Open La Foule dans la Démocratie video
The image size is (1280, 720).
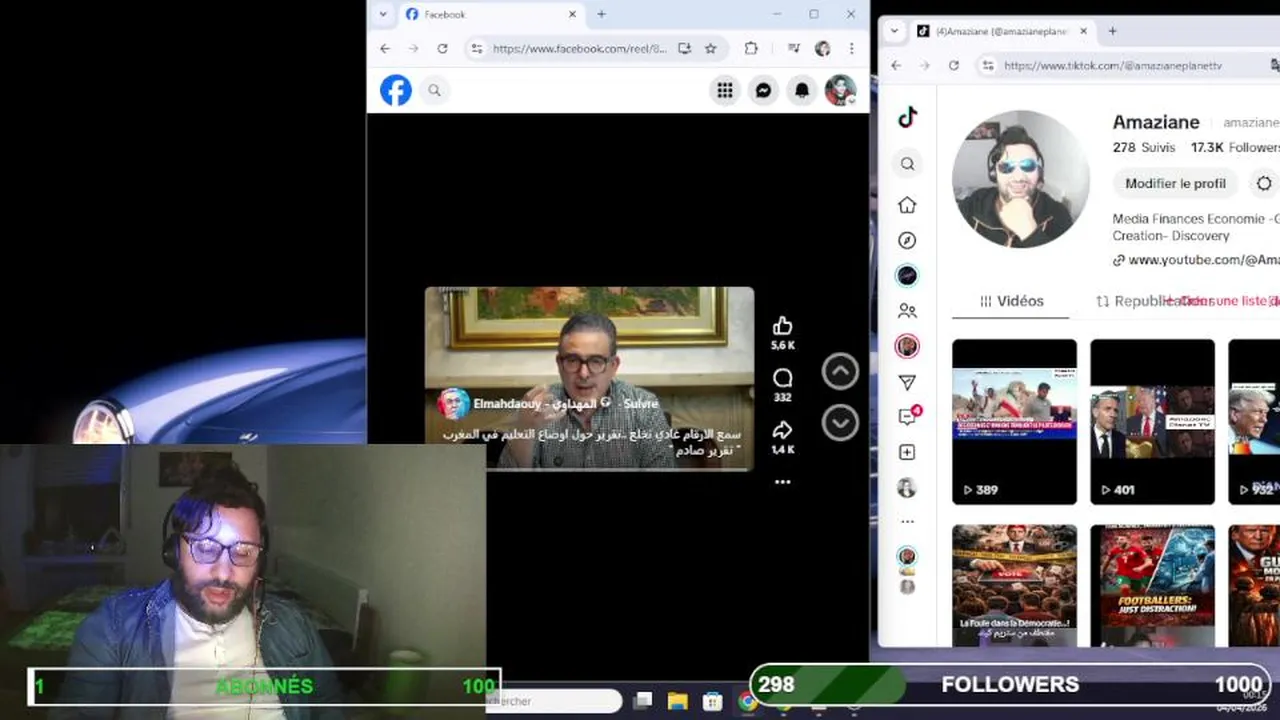pos(1014,586)
